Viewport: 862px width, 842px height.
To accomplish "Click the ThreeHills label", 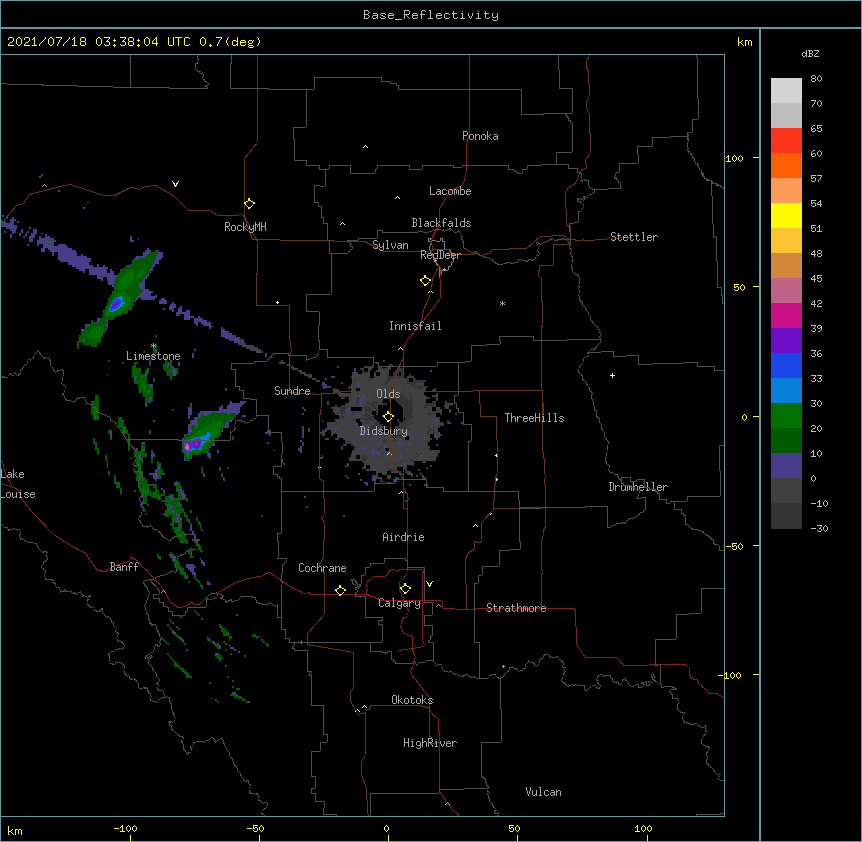I will click(x=534, y=418).
